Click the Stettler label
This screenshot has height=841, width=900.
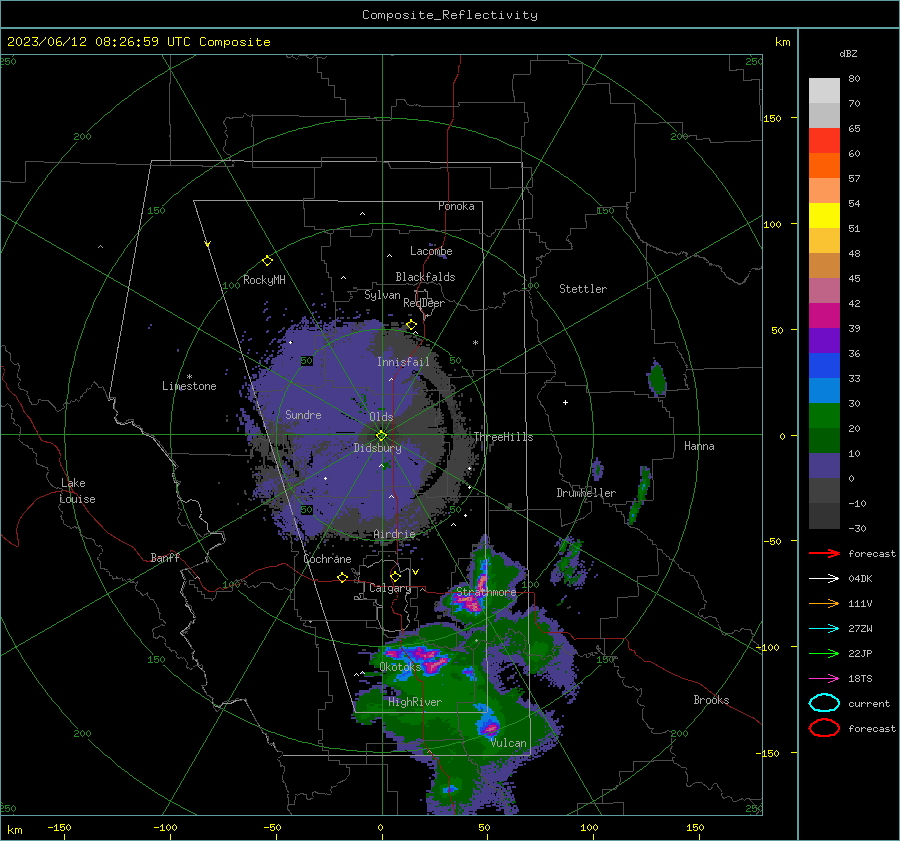click(583, 289)
